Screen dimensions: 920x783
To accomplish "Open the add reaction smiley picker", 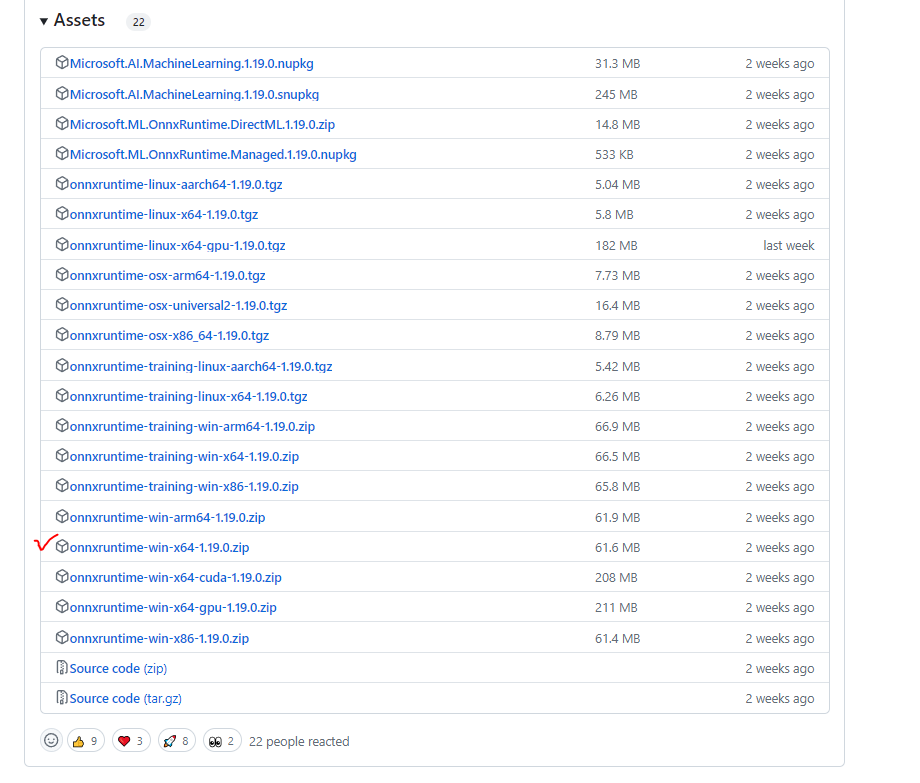I will pyautogui.click(x=51, y=740).
